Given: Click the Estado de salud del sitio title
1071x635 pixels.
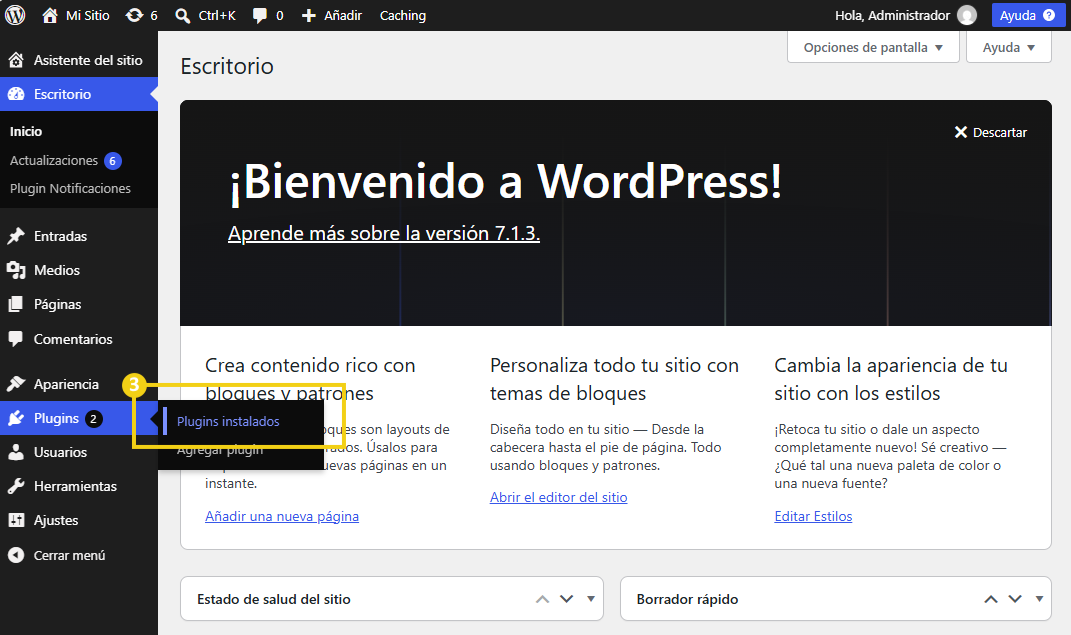Looking at the screenshot, I should click(x=274, y=599).
